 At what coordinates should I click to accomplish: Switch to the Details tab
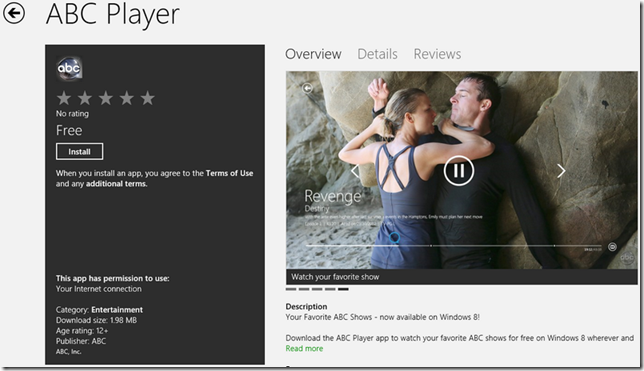coord(377,54)
